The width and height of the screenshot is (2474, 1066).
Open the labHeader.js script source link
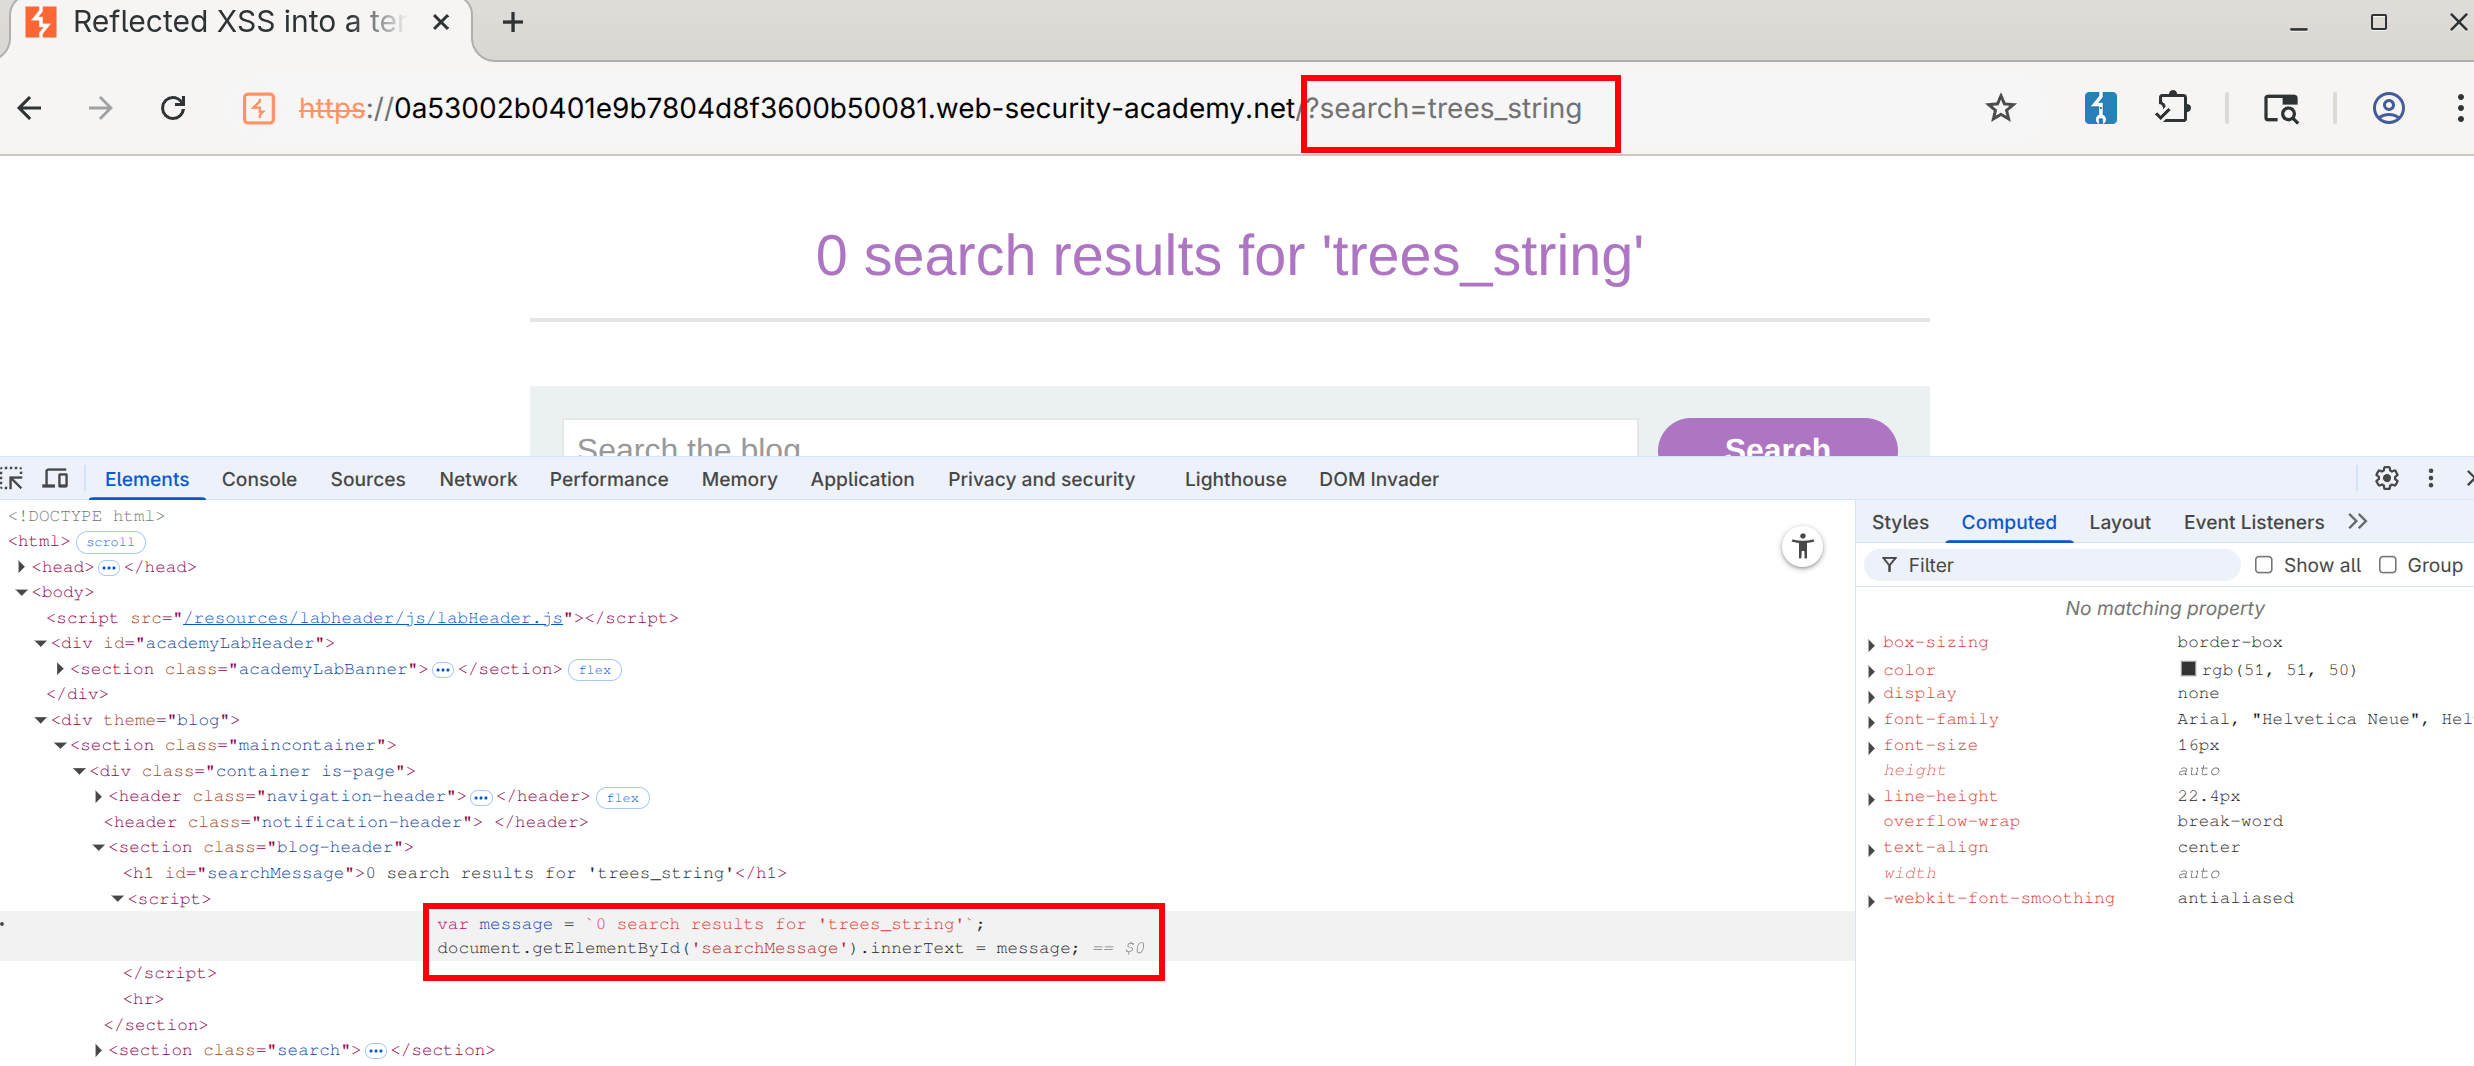(373, 618)
